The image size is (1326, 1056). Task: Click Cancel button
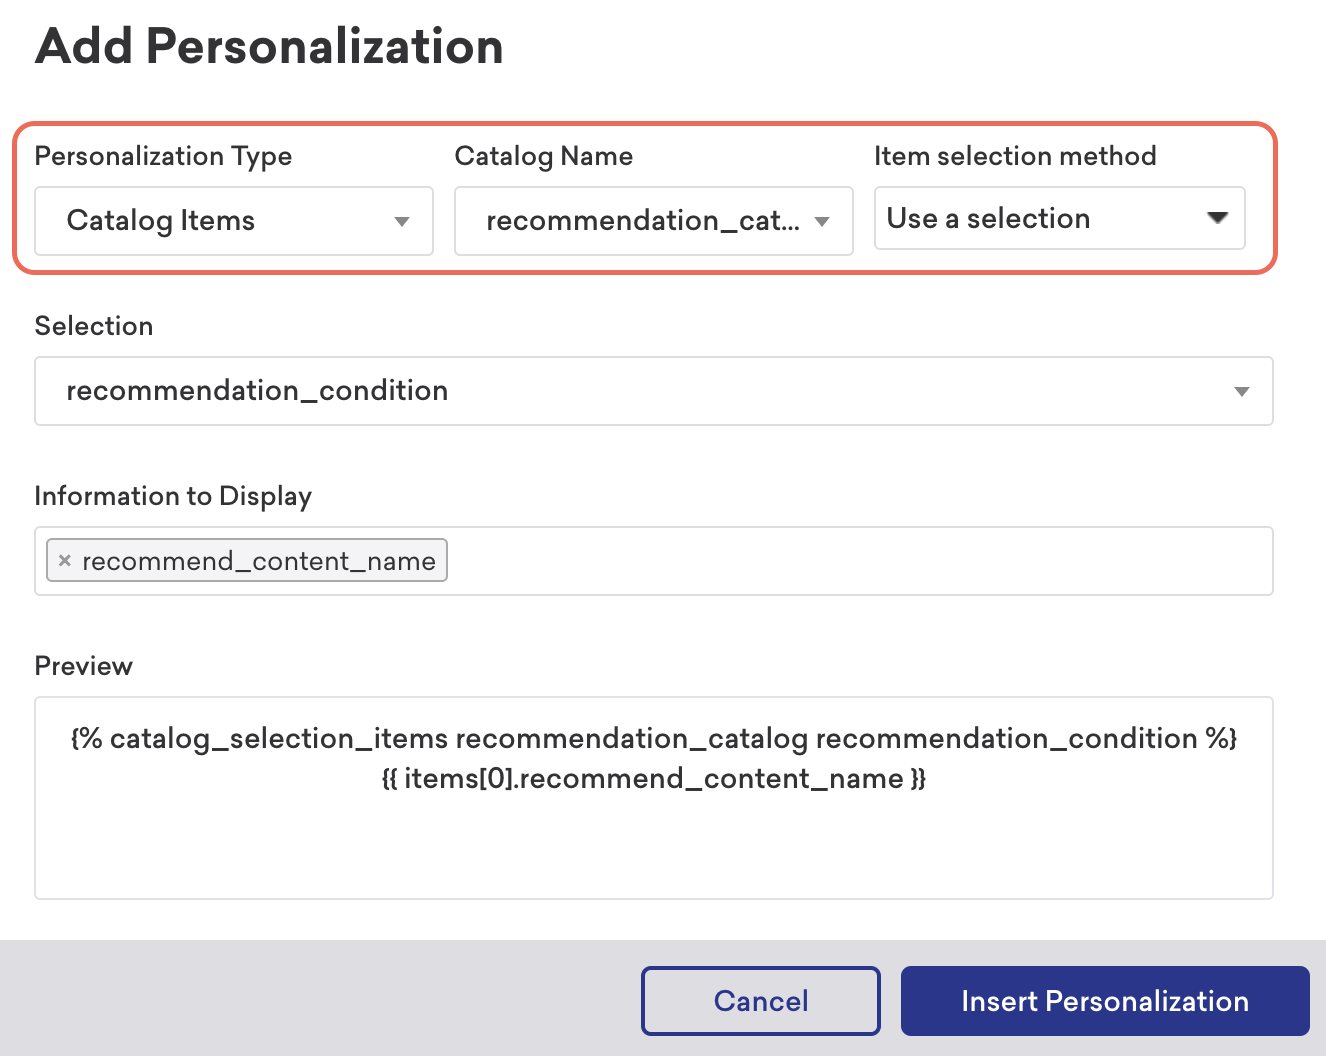pyautogui.click(x=761, y=1001)
